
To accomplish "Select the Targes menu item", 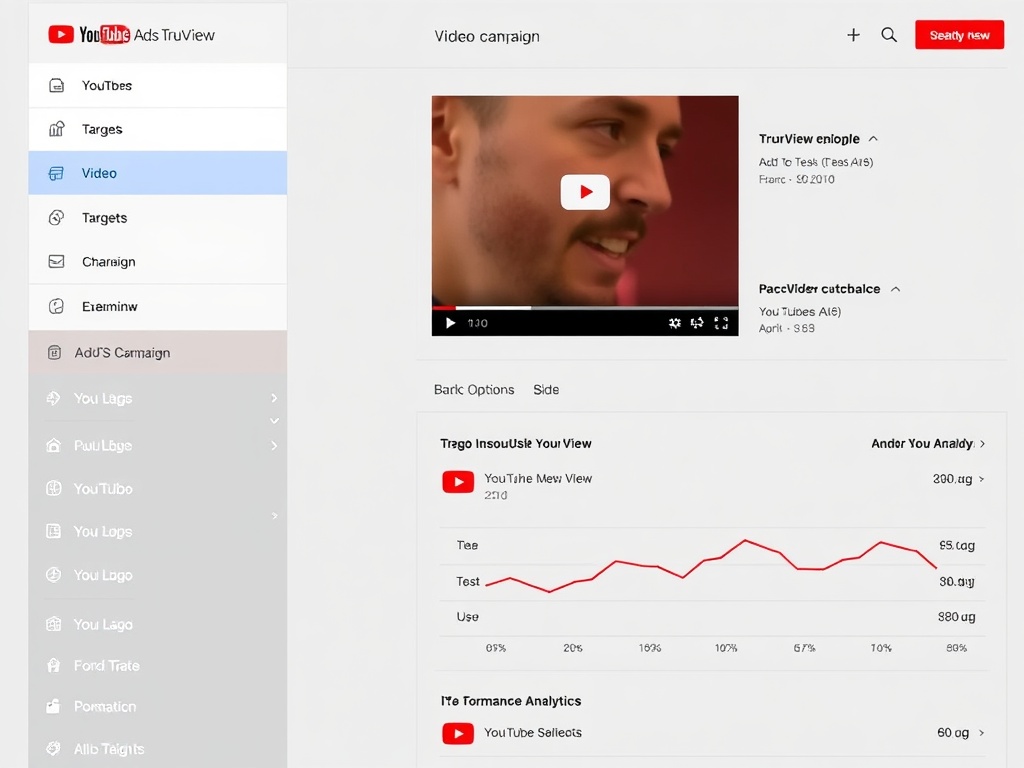I will pos(157,129).
